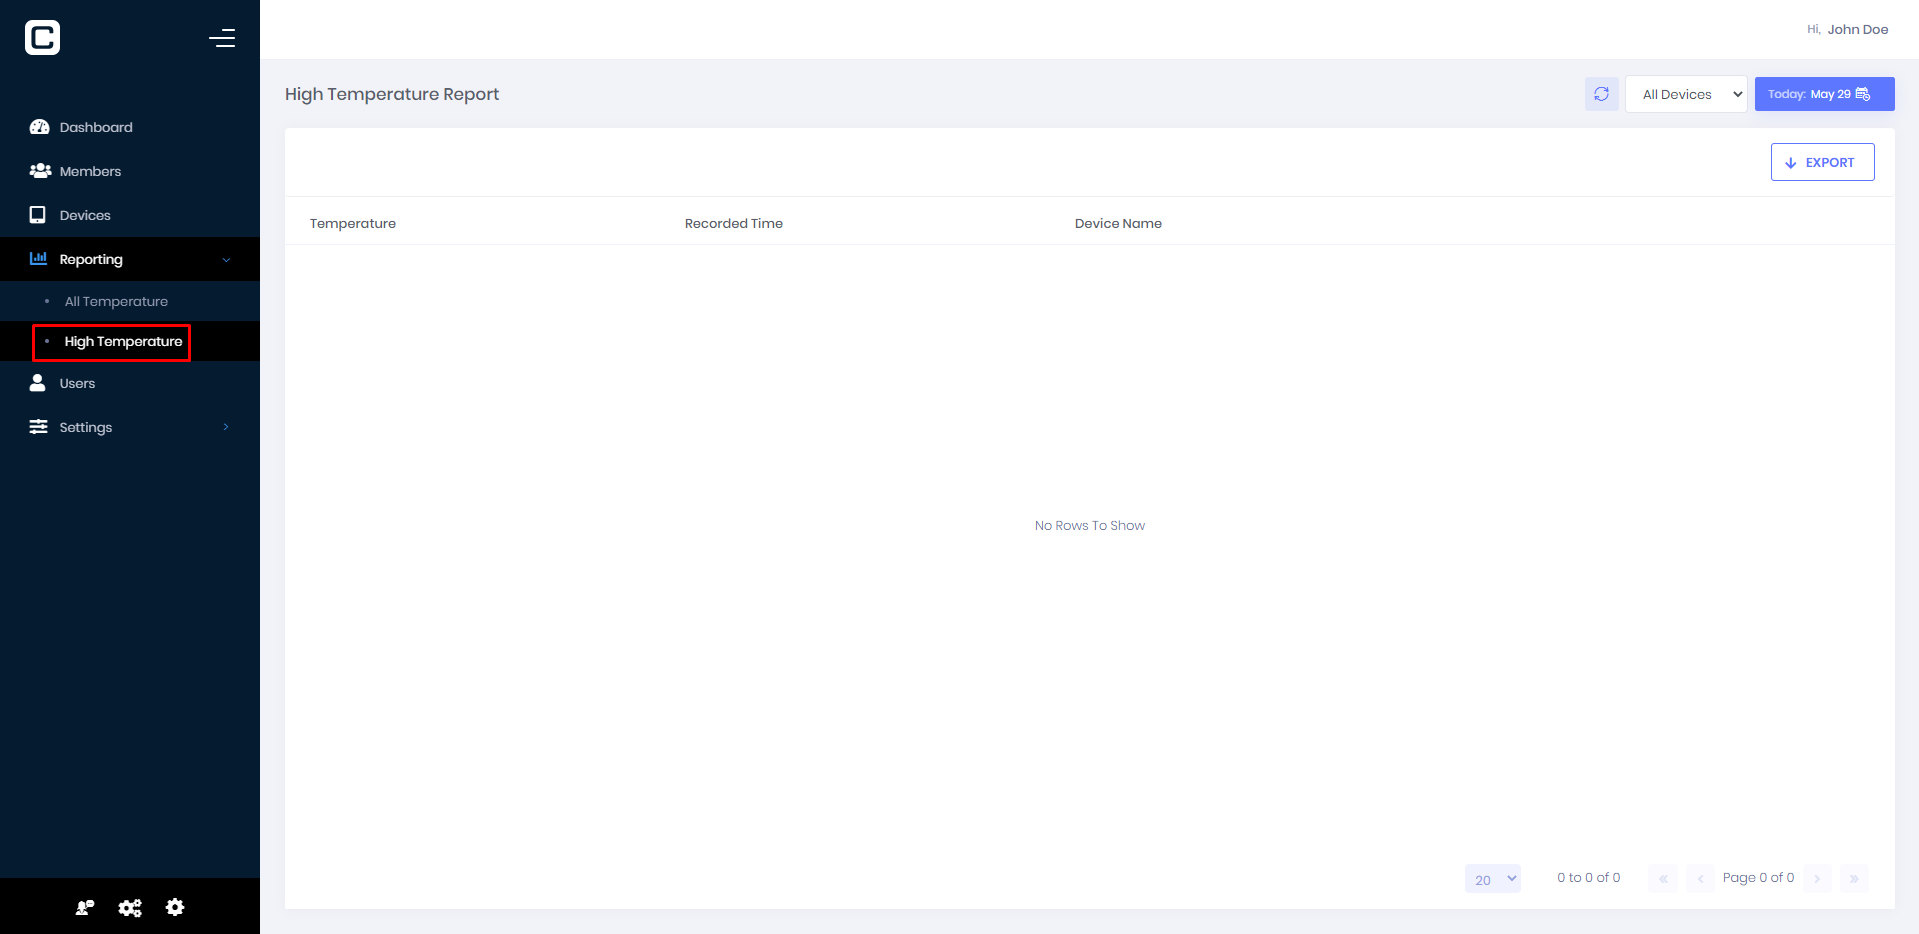
Task: Open Devices from the sidebar
Action: point(85,215)
